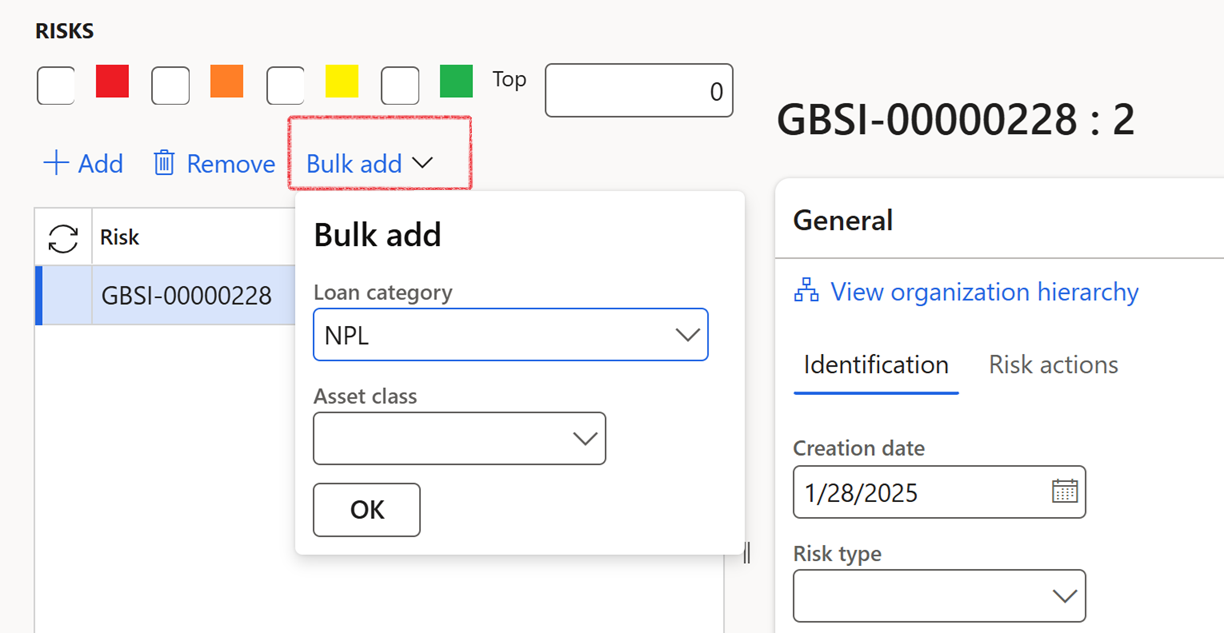Select the orange risk color indicator
Image resolution: width=1224 pixels, height=633 pixels.
click(226, 84)
